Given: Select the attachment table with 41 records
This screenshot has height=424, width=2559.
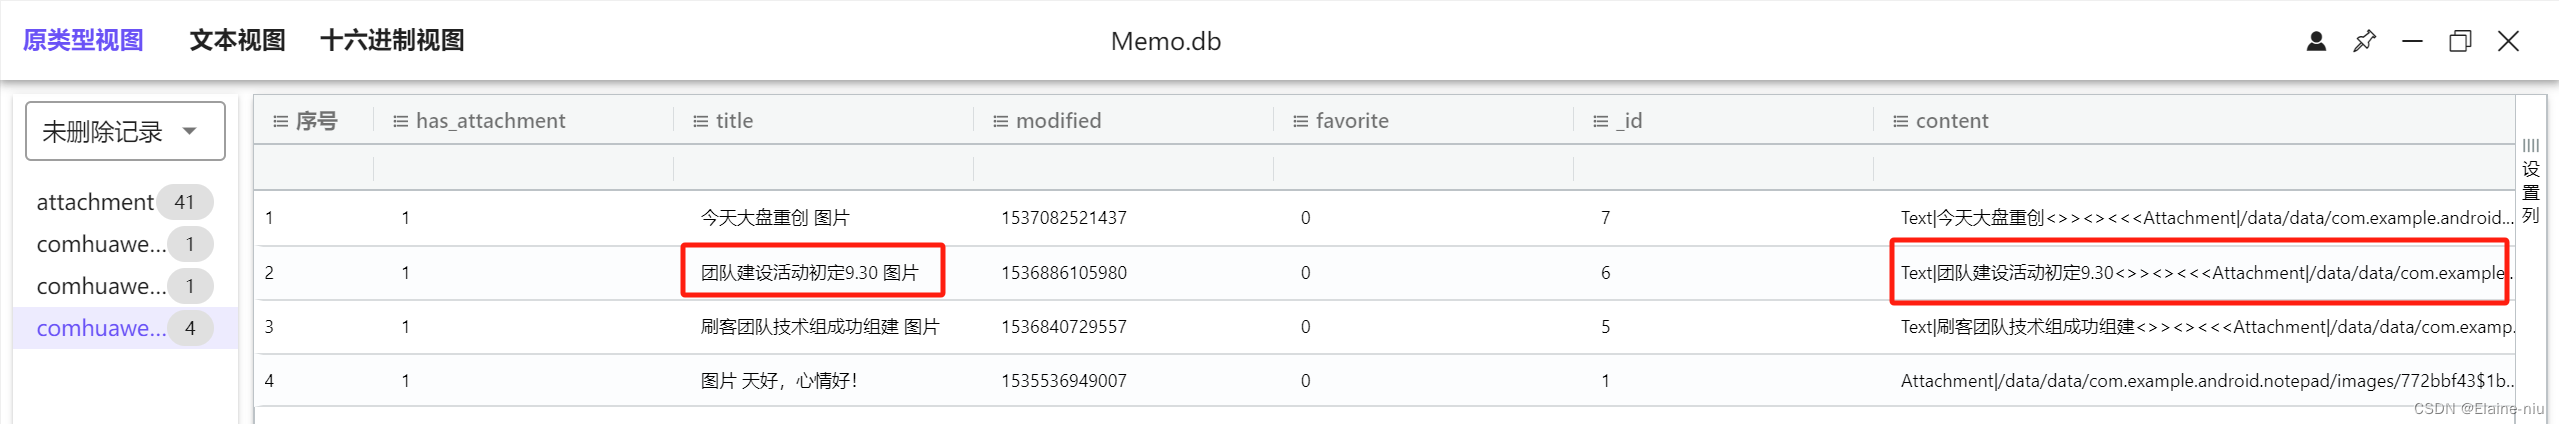Looking at the screenshot, I should coord(95,202).
